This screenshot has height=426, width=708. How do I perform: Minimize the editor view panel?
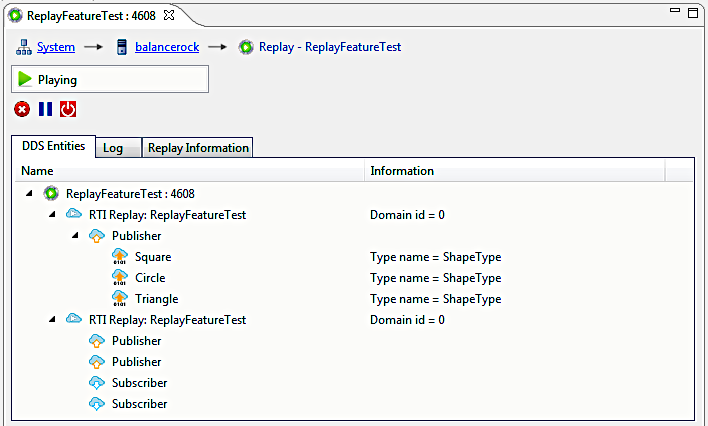point(675,10)
